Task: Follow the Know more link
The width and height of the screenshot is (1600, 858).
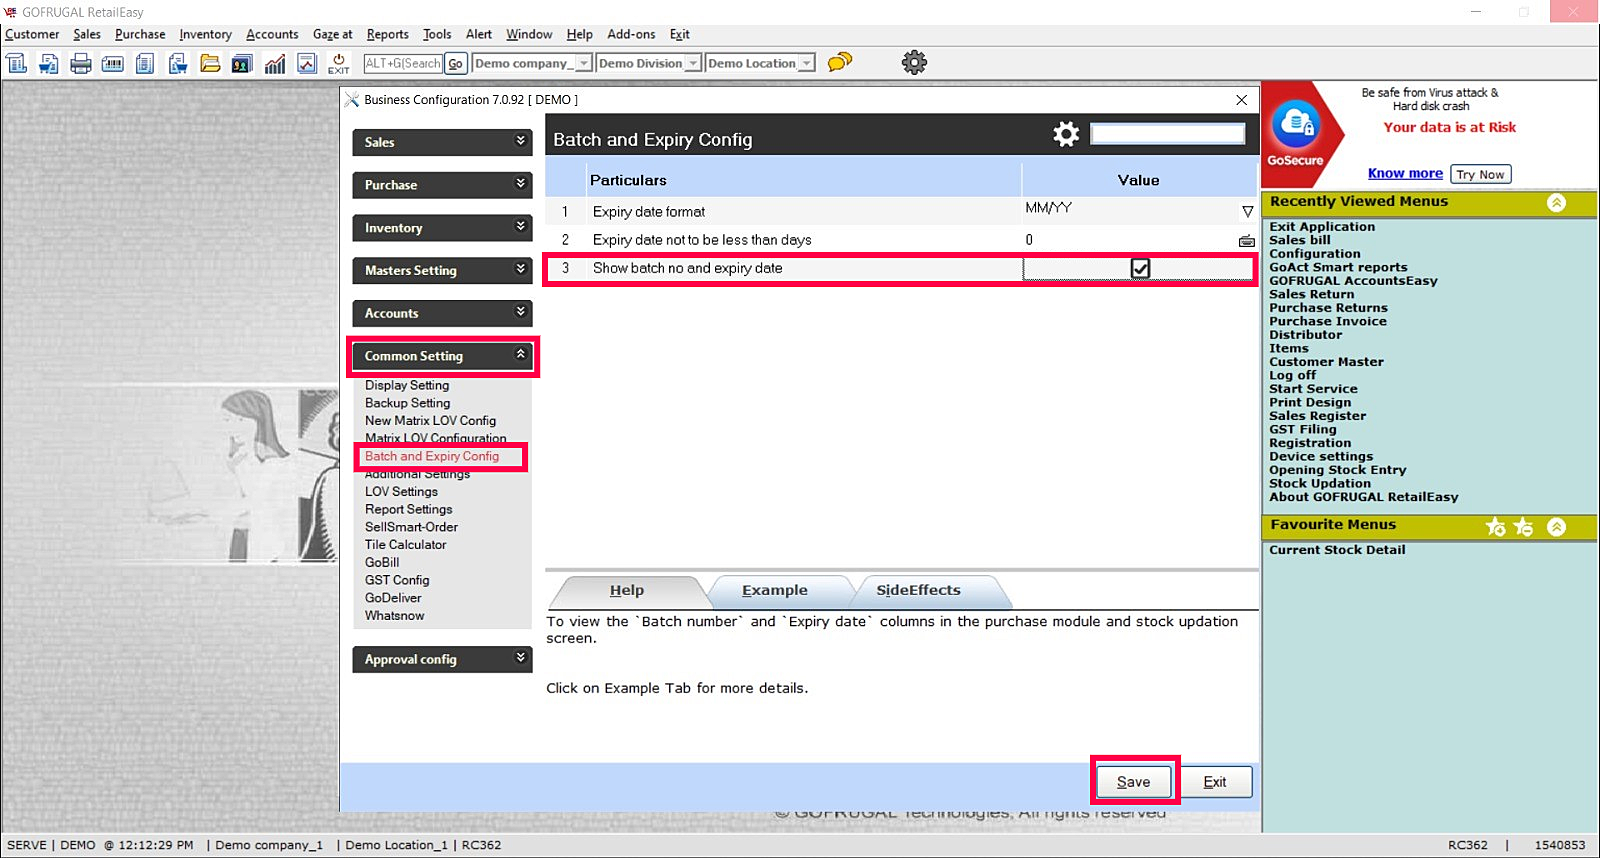Action: click(1405, 173)
